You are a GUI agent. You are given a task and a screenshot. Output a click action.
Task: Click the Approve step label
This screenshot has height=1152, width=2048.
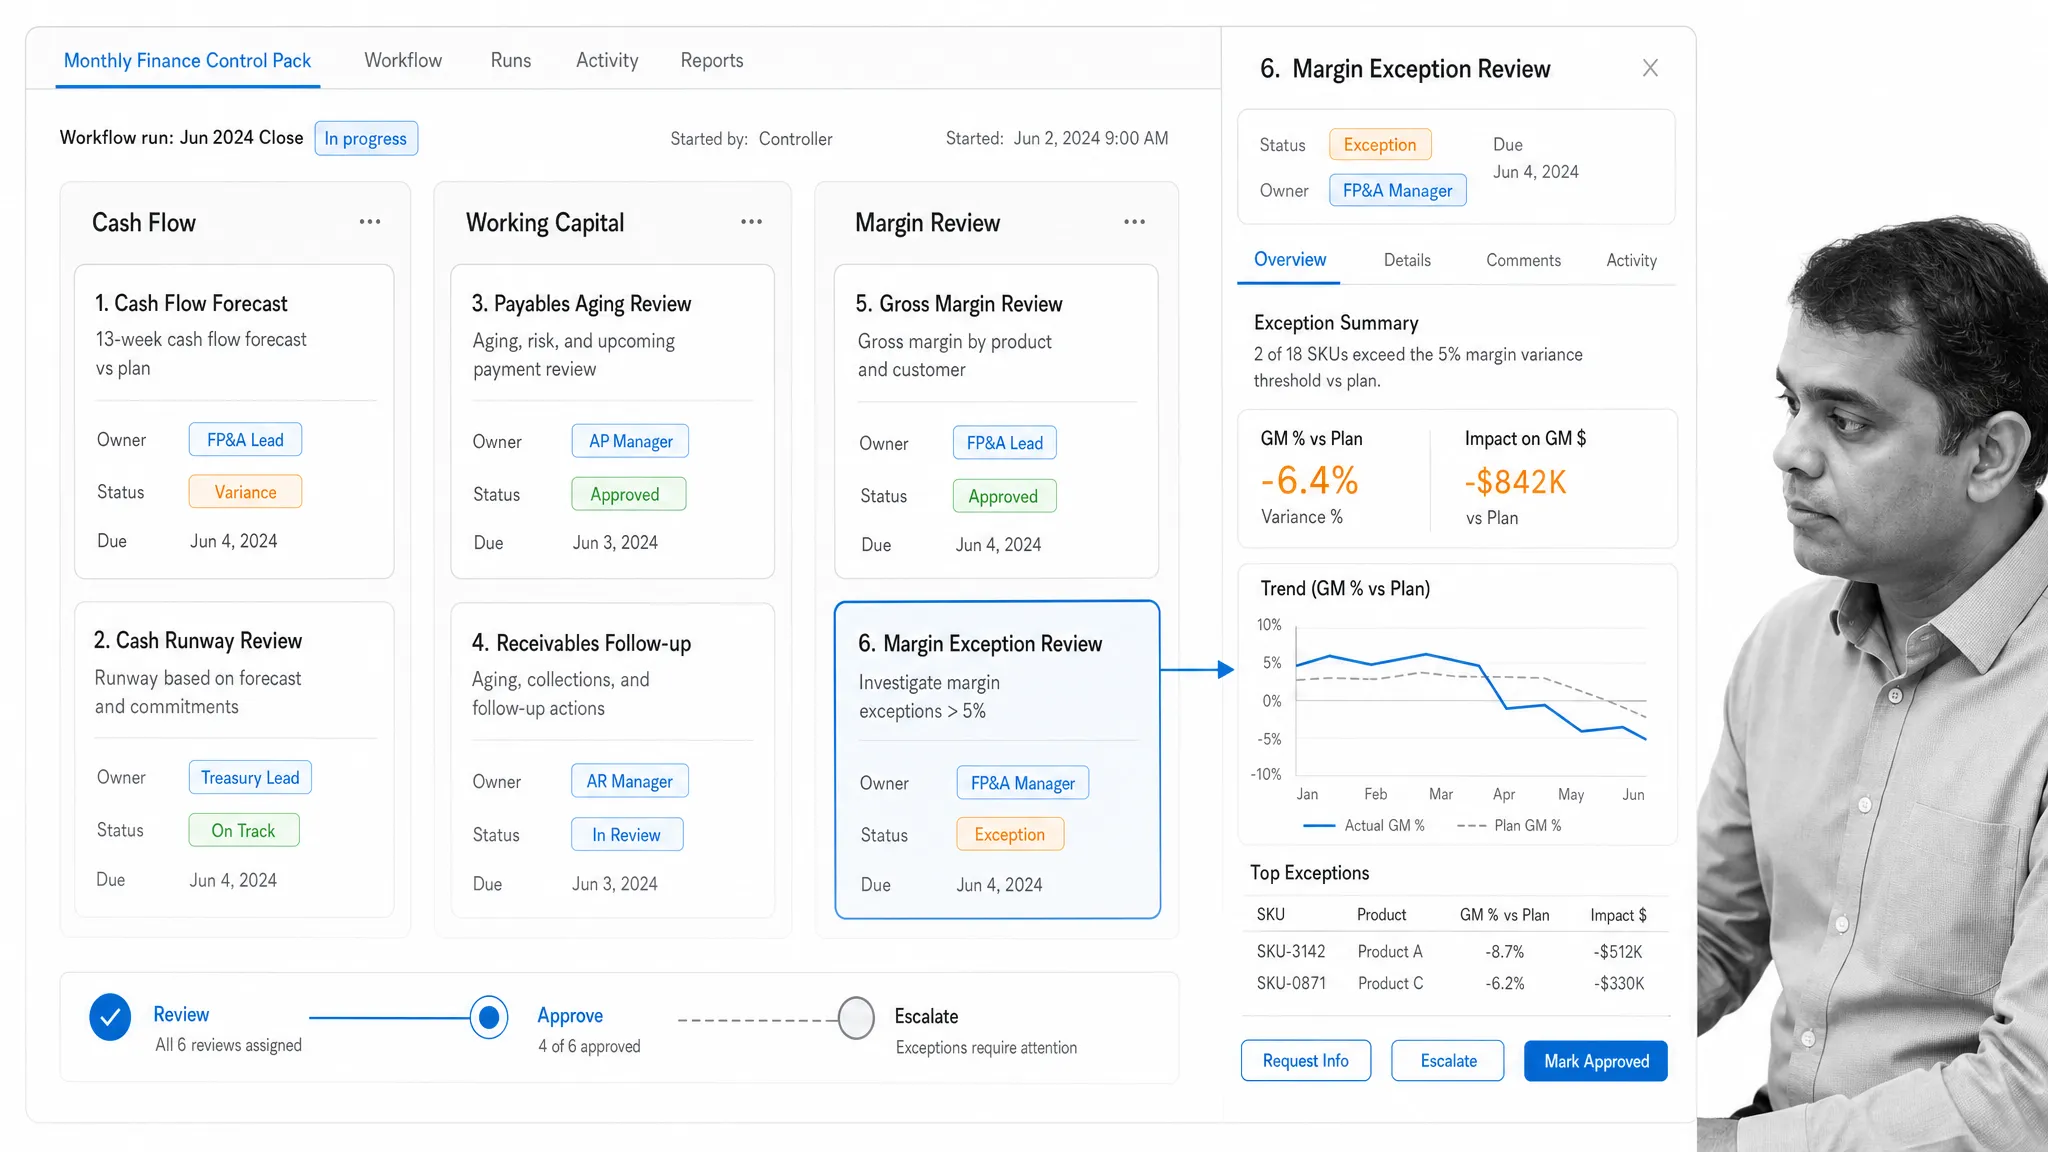click(570, 1016)
